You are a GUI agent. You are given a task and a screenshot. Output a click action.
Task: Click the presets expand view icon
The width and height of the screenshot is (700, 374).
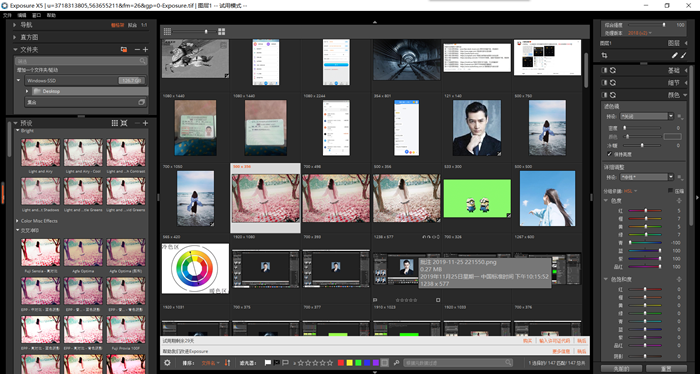pos(124,123)
